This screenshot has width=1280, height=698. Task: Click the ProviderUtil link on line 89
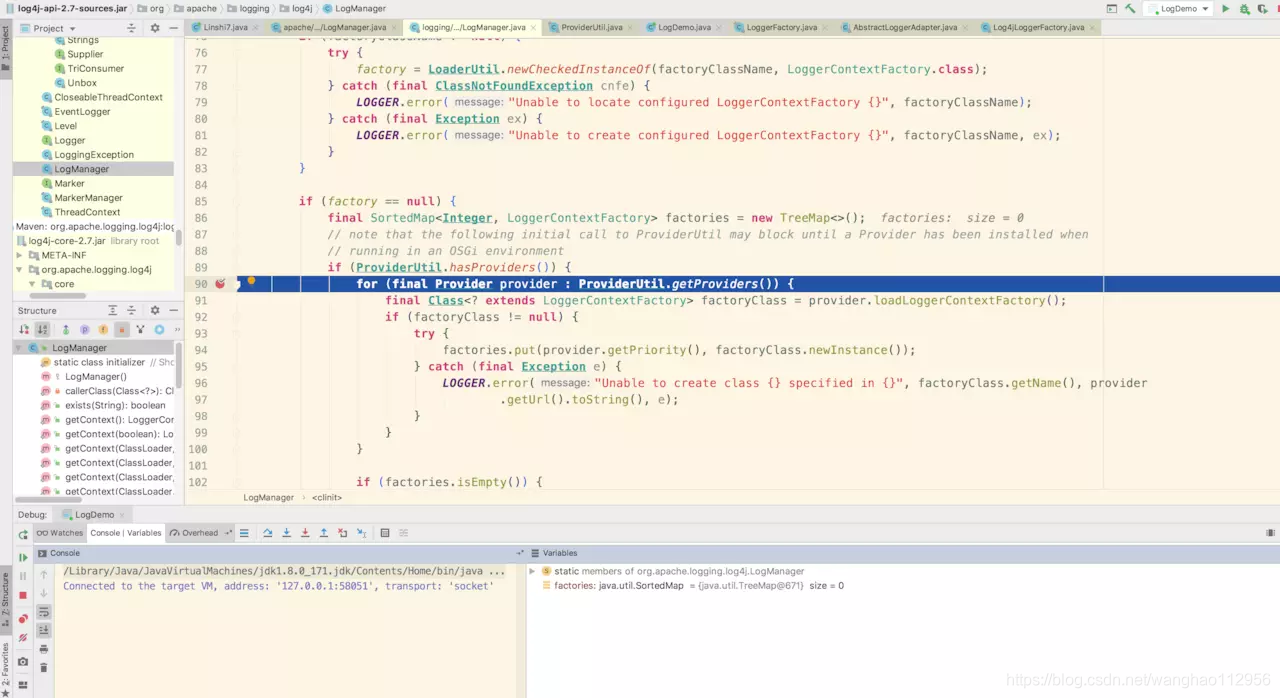pos(399,267)
